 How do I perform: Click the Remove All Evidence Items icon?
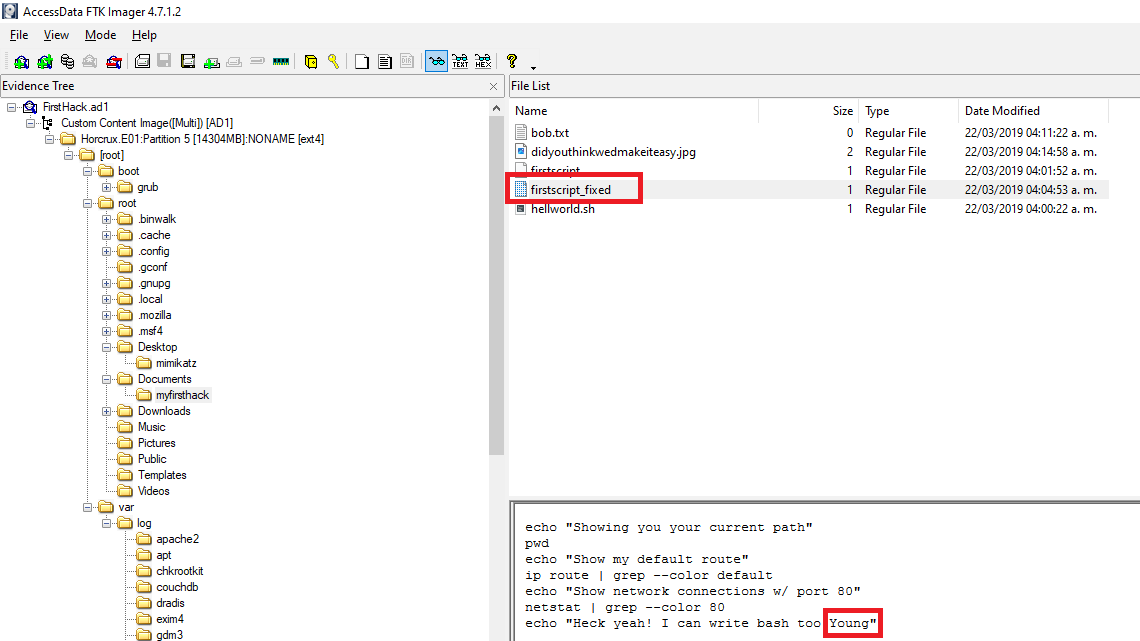click(114, 61)
